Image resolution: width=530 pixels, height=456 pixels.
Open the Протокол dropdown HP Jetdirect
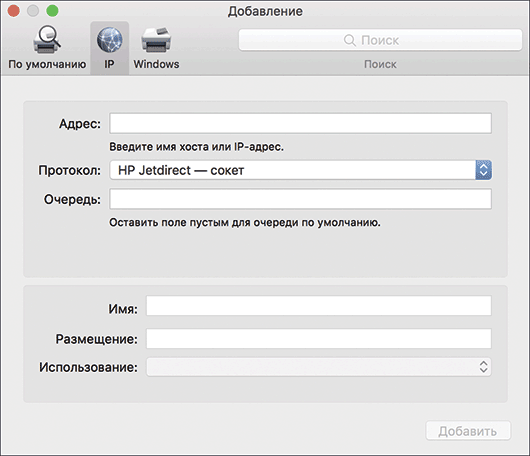[x=300, y=170]
